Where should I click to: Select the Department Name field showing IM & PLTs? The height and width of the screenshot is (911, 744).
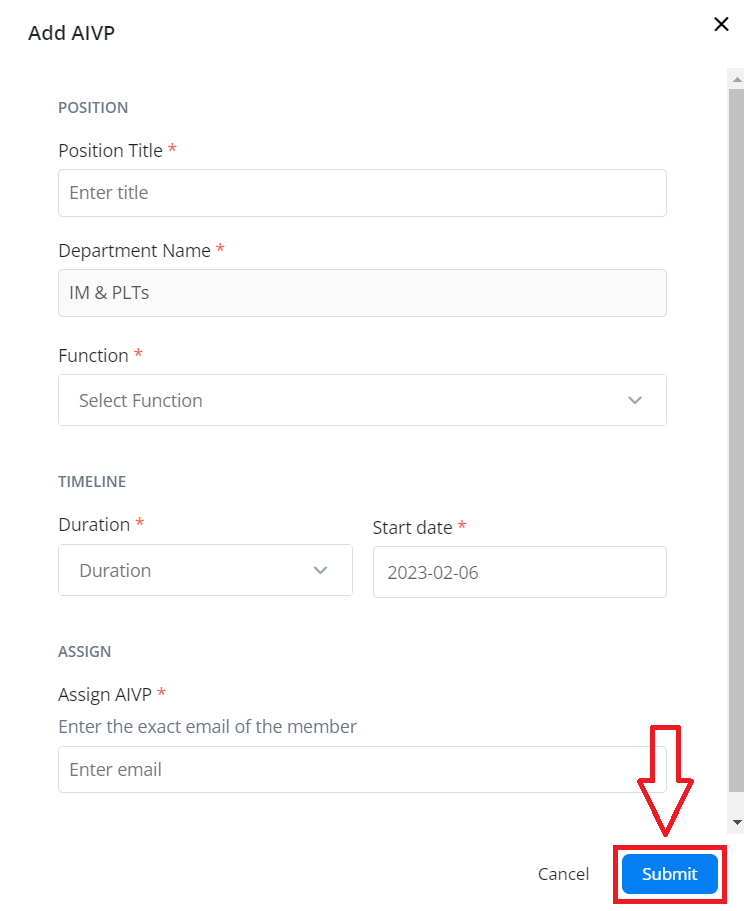pos(362,293)
